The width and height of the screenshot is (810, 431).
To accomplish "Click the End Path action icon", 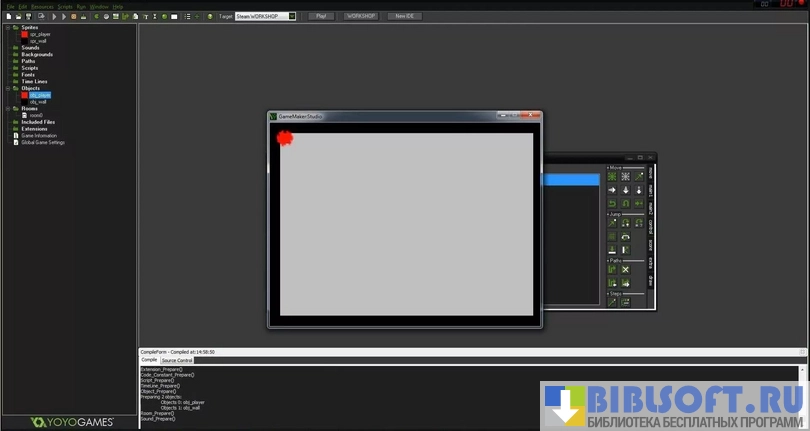I will coord(625,269).
